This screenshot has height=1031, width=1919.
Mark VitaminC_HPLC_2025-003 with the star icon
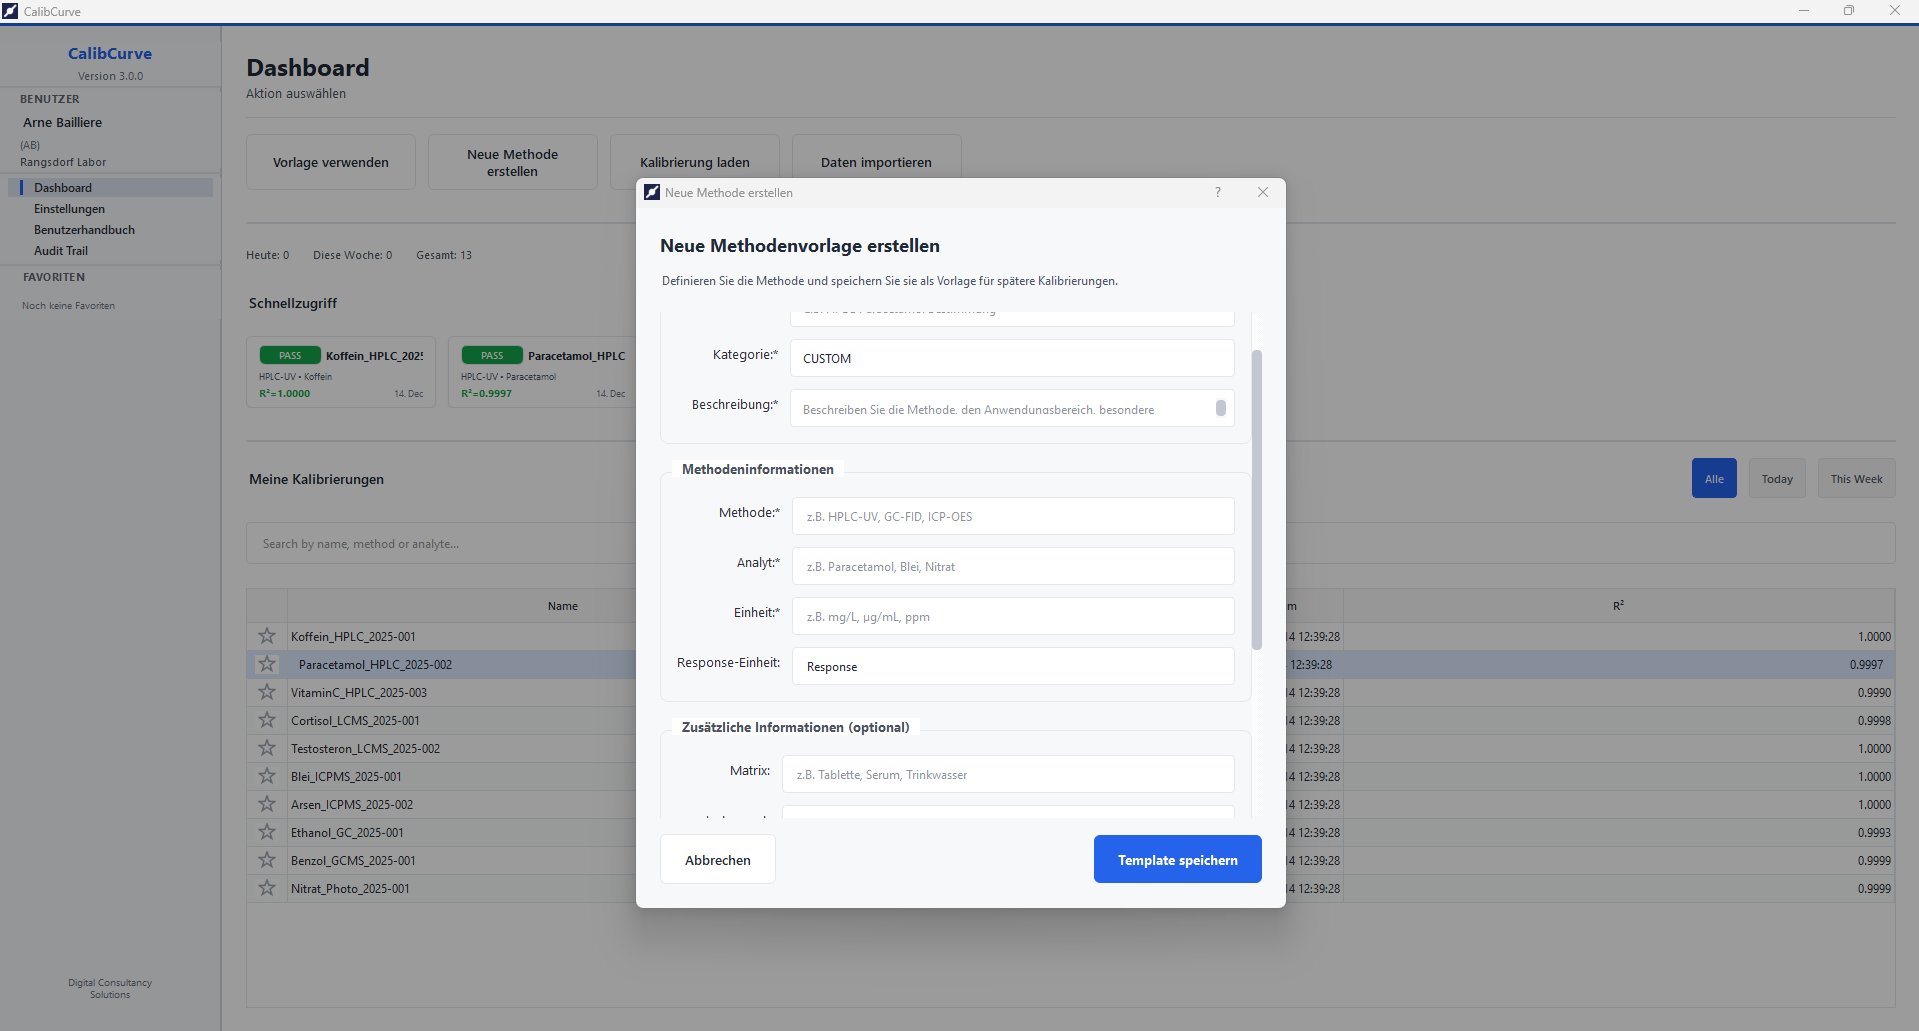coord(267,692)
